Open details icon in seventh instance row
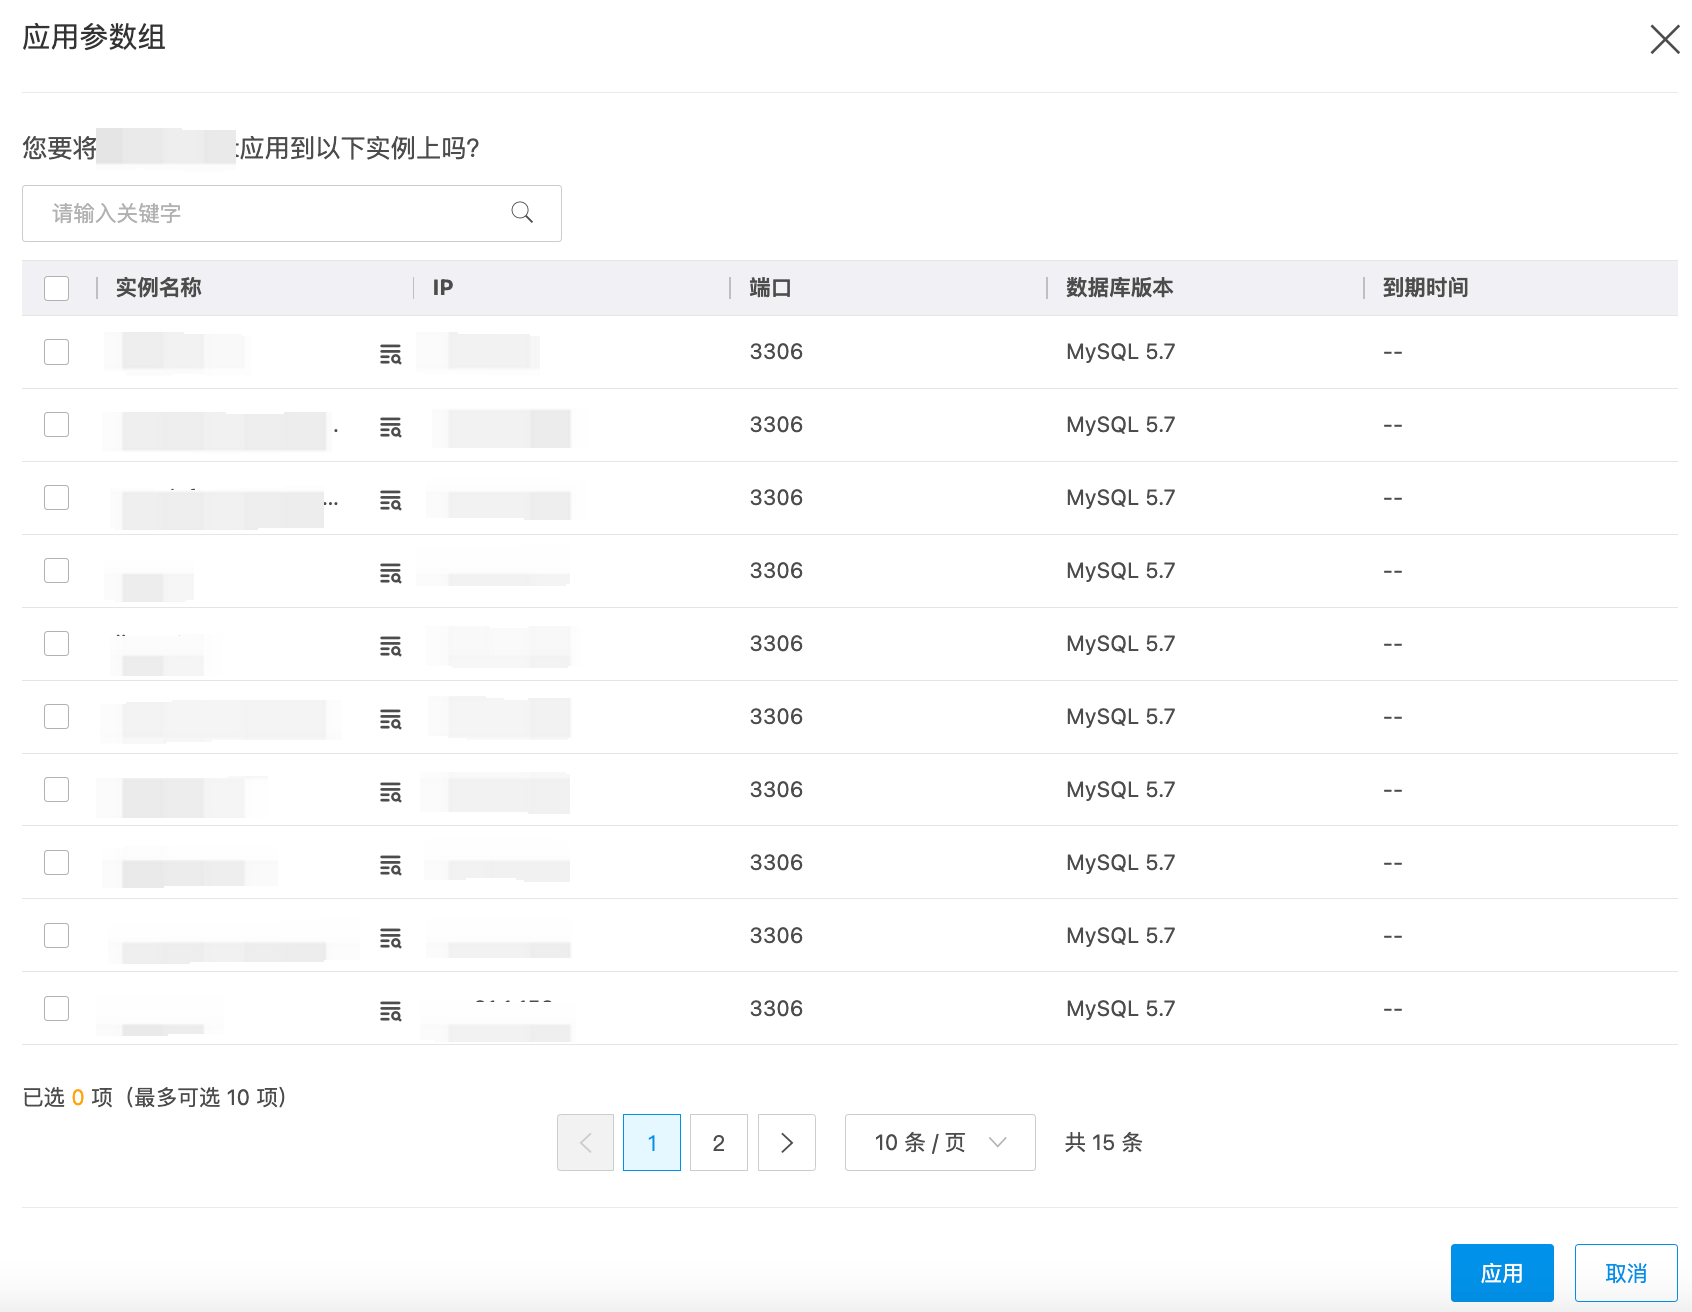Image resolution: width=1692 pixels, height=1312 pixels. pos(390,792)
